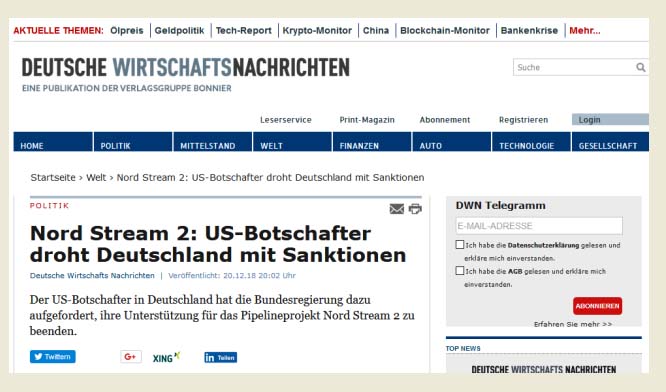Open Welt in the breadcrumb

point(96,178)
